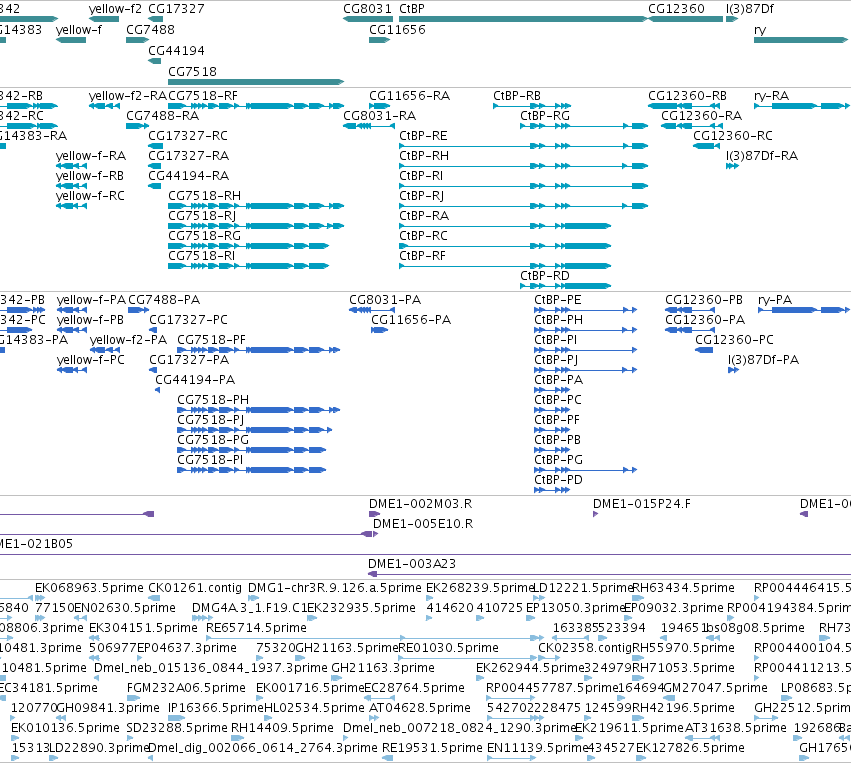Image resolution: width=851 pixels, height=763 pixels.
Task: Select protein ry-PA
Action: coord(803,310)
